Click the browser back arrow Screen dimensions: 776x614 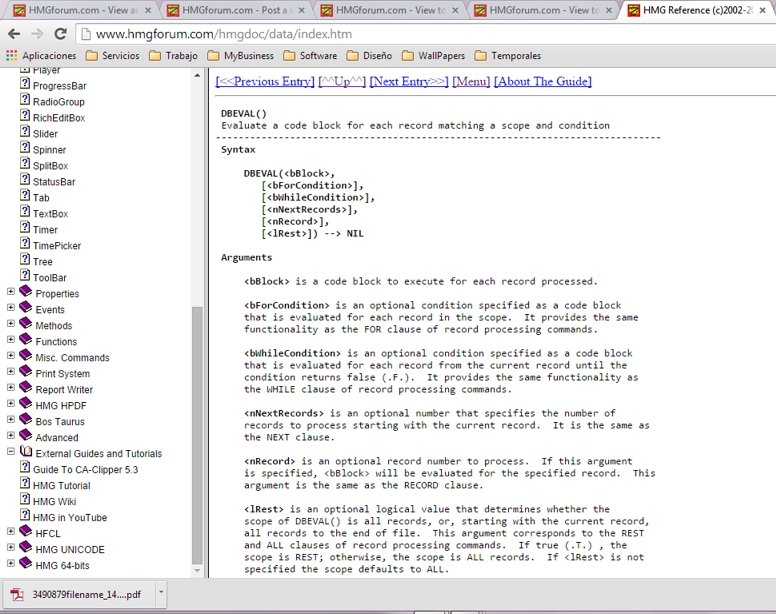coord(14,34)
